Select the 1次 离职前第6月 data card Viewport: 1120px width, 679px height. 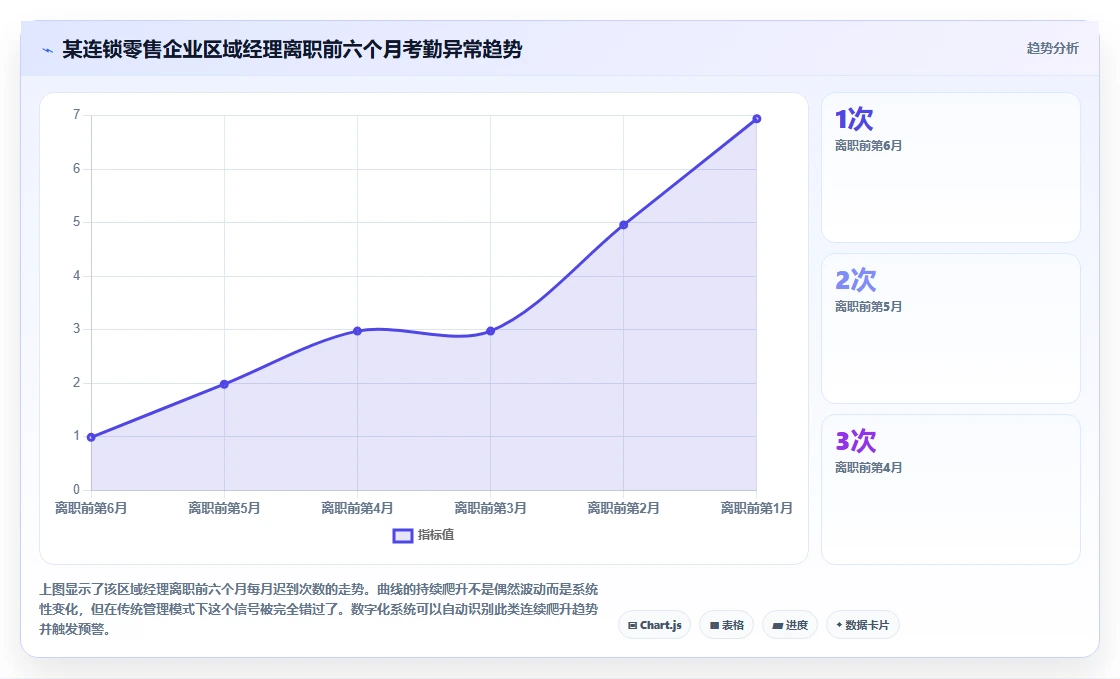pyautogui.click(x=951, y=168)
